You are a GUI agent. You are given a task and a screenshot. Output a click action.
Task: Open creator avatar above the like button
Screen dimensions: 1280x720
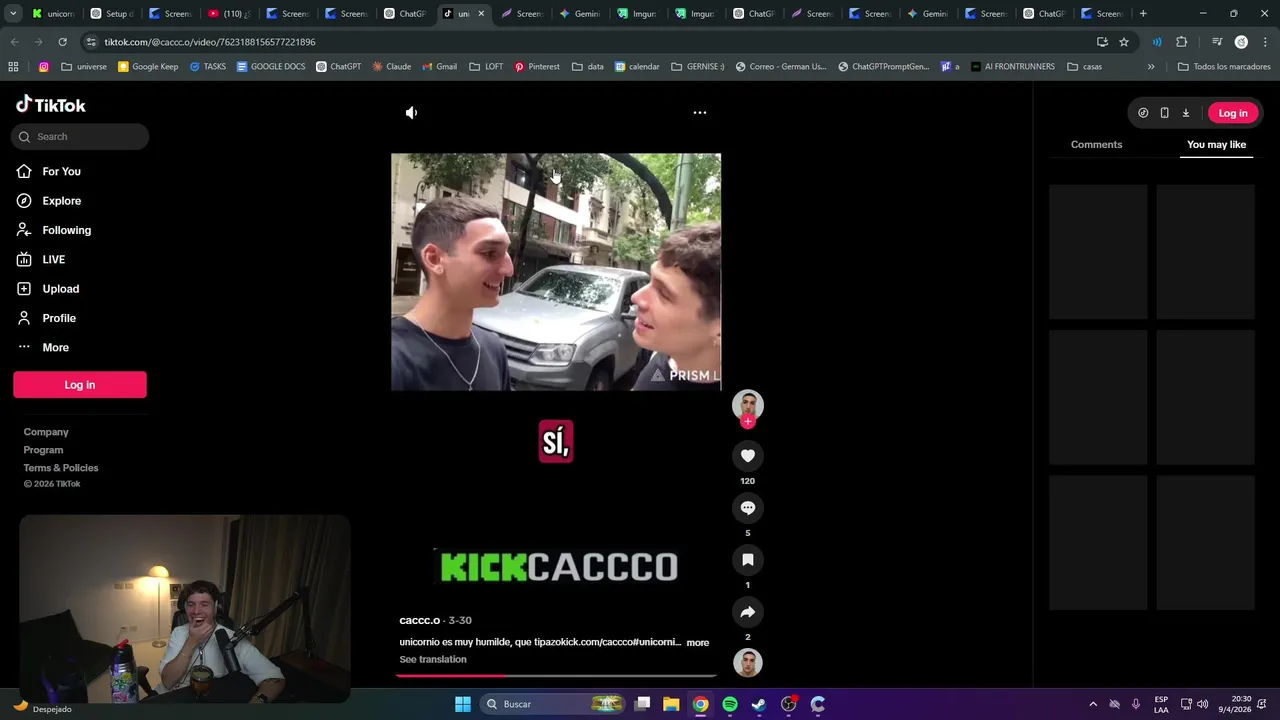(x=747, y=404)
